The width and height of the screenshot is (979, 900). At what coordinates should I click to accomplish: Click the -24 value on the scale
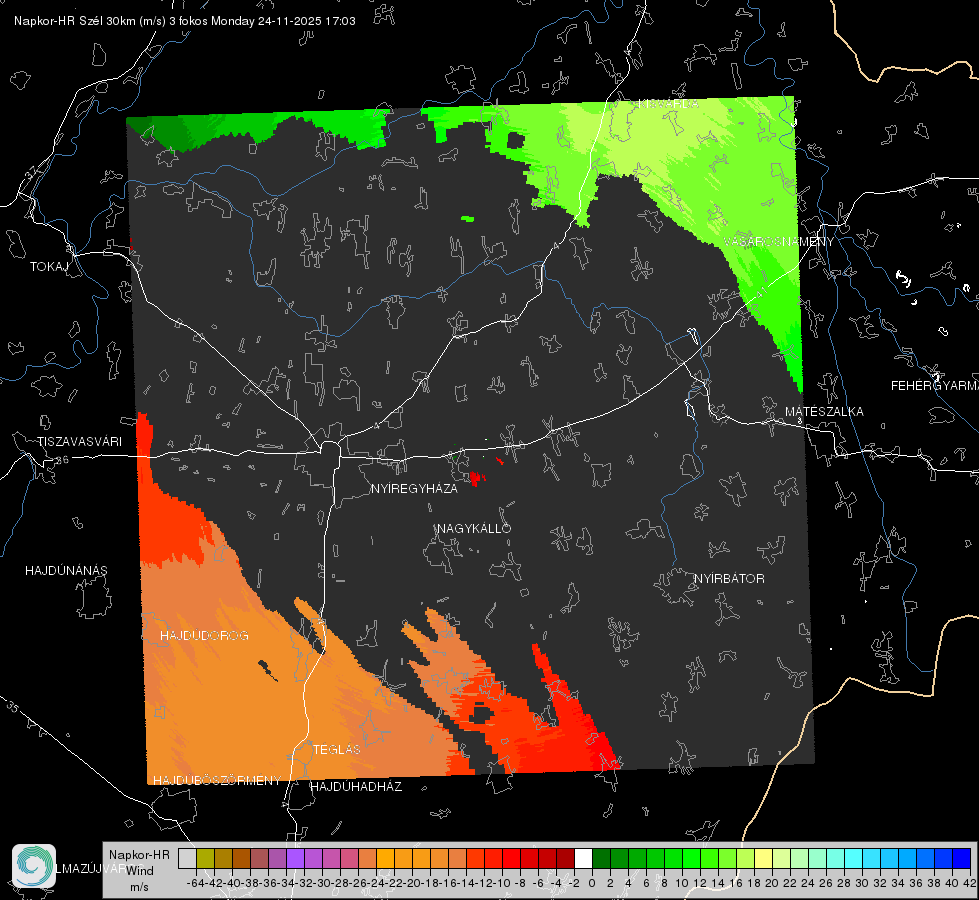376,883
